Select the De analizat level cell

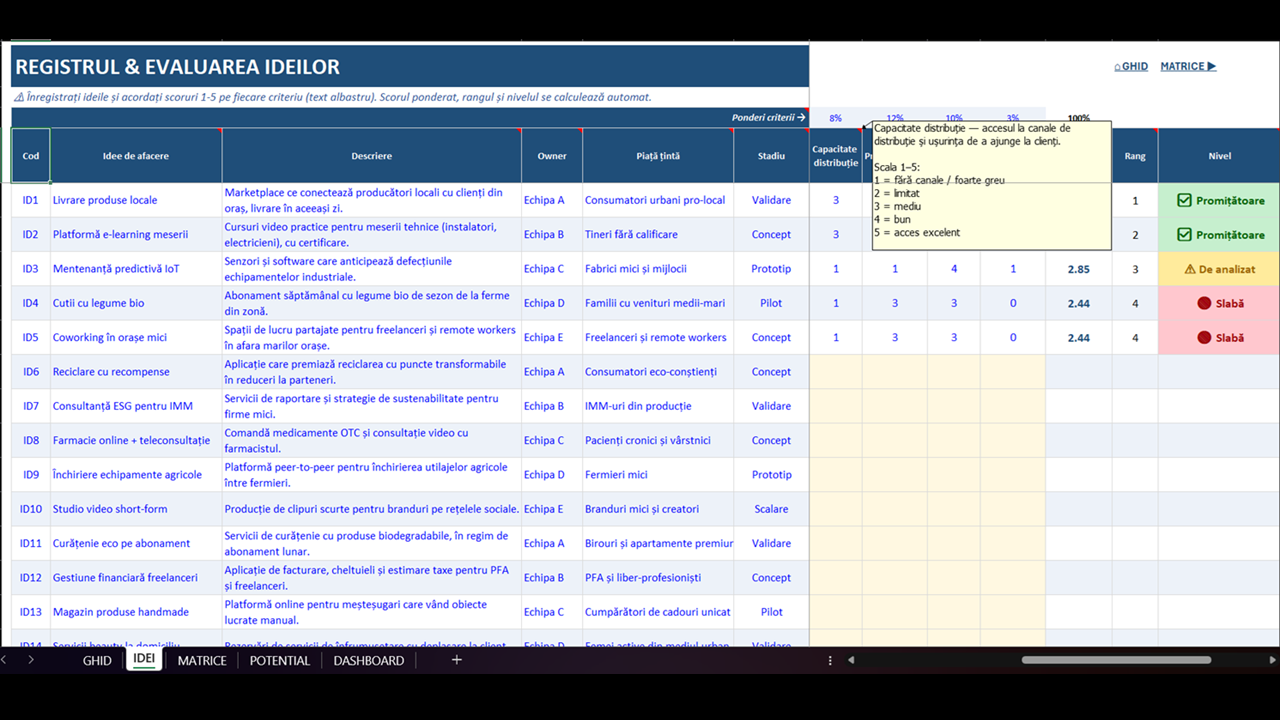coord(1219,269)
